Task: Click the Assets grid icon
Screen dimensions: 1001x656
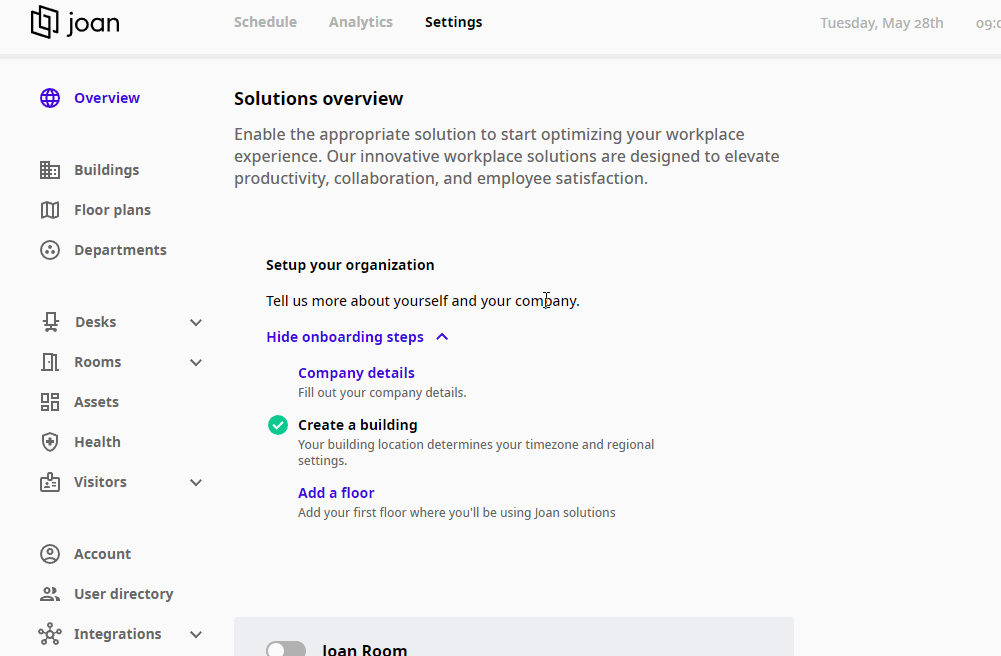Action: (x=49, y=401)
